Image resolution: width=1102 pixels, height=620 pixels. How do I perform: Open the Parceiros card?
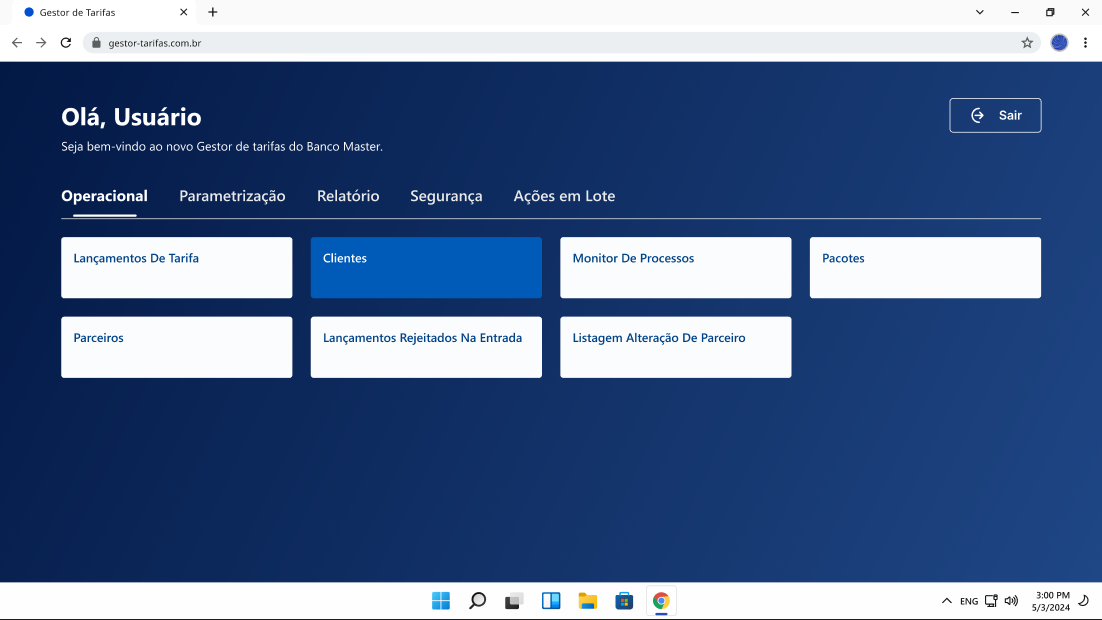176,347
